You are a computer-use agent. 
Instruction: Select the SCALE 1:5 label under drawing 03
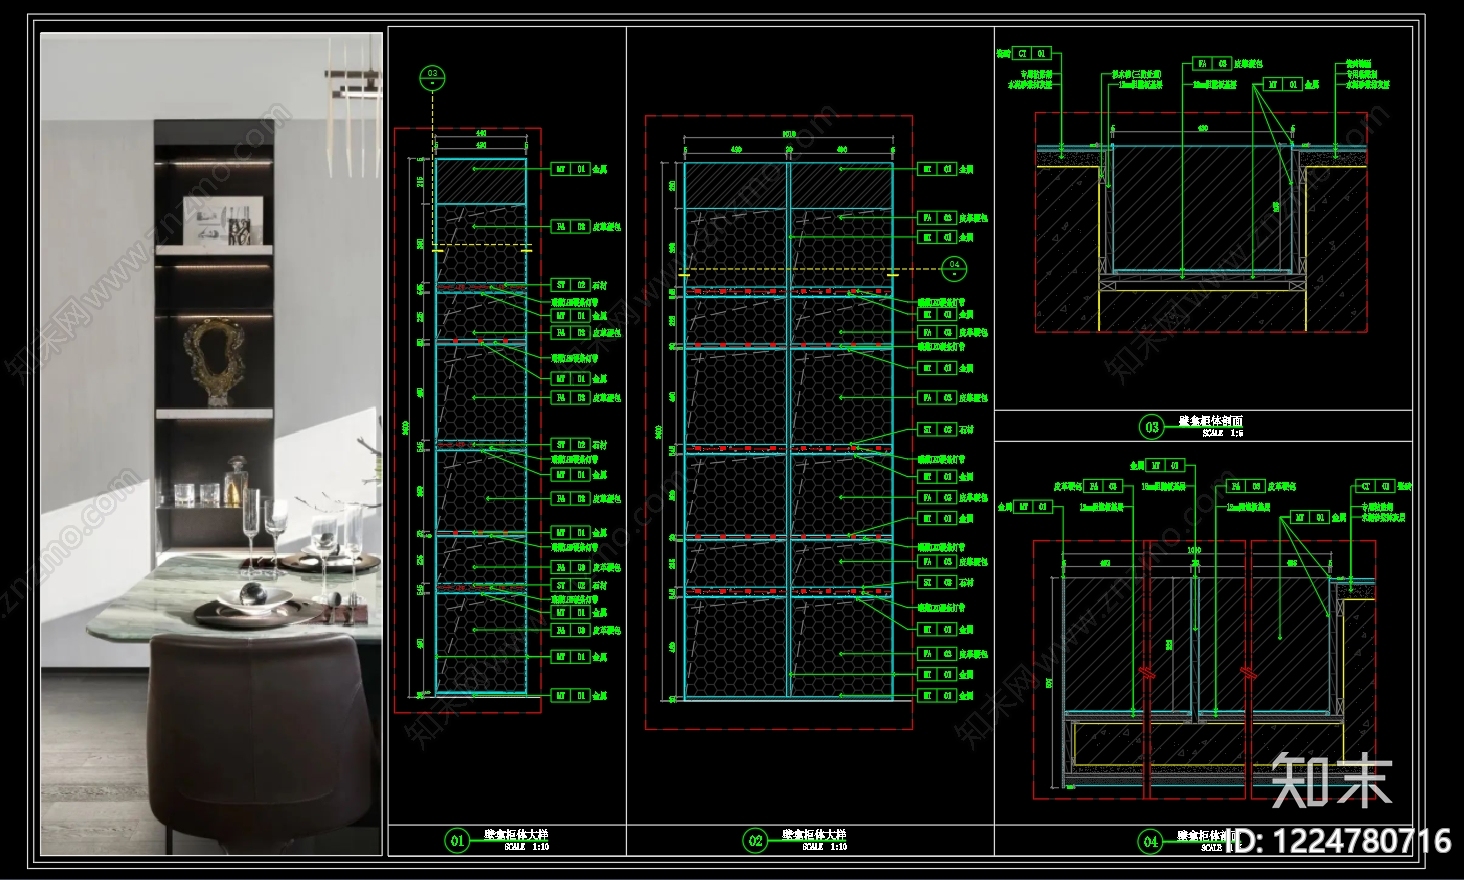(x=1223, y=434)
